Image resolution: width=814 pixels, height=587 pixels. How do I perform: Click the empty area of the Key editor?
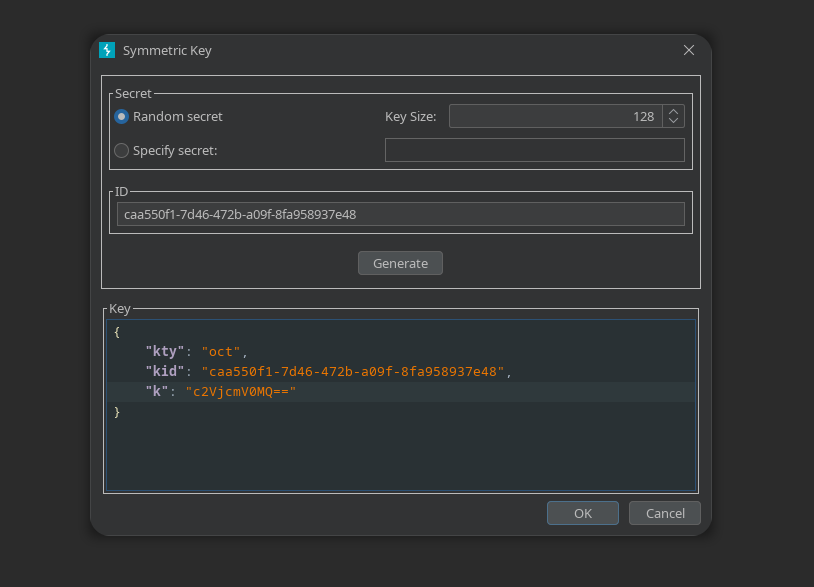[400, 455]
